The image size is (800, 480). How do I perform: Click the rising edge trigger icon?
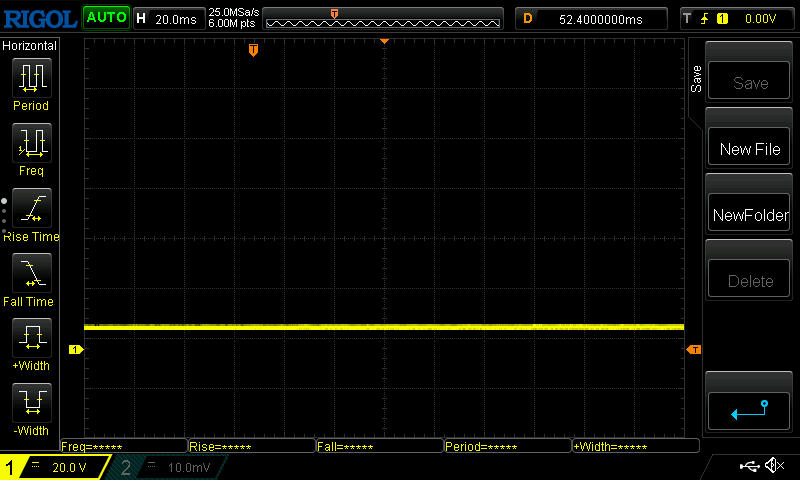click(705, 19)
